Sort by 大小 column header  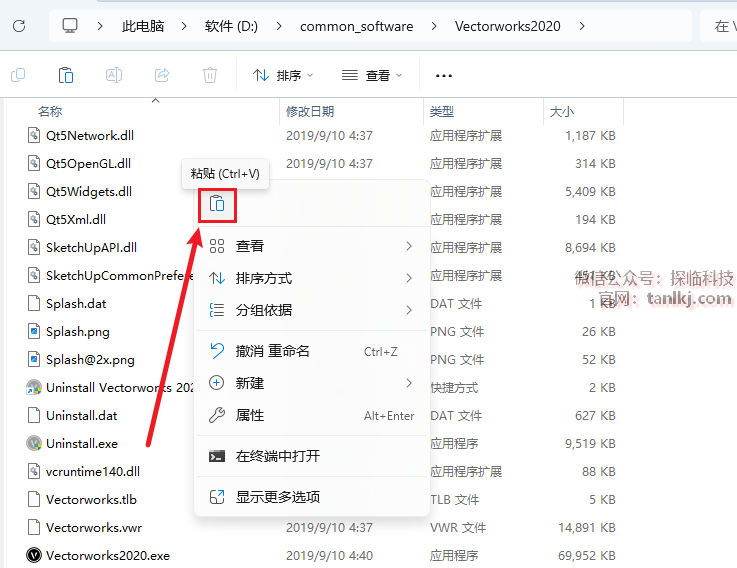coord(562,111)
